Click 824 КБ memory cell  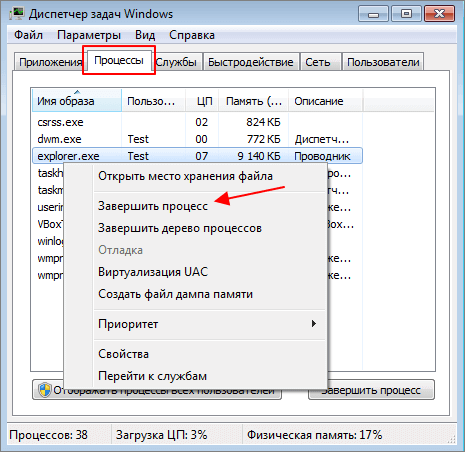coord(263,122)
